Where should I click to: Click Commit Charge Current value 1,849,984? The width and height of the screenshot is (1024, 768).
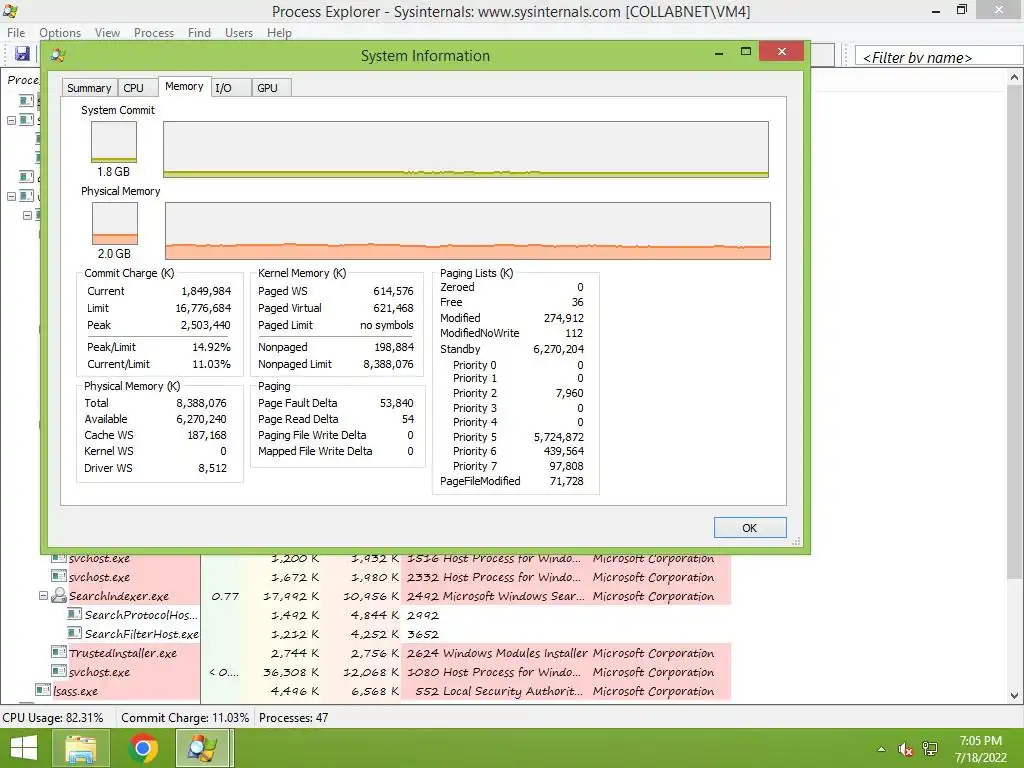(206, 291)
